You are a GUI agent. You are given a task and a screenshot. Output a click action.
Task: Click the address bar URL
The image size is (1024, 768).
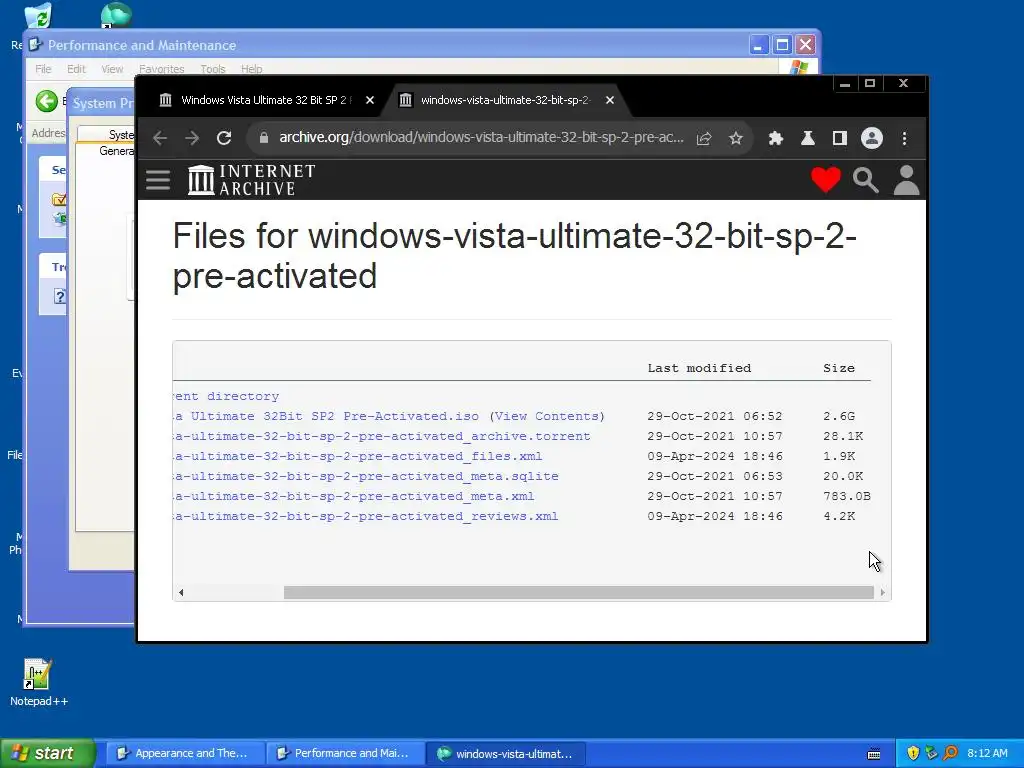tap(481, 138)
